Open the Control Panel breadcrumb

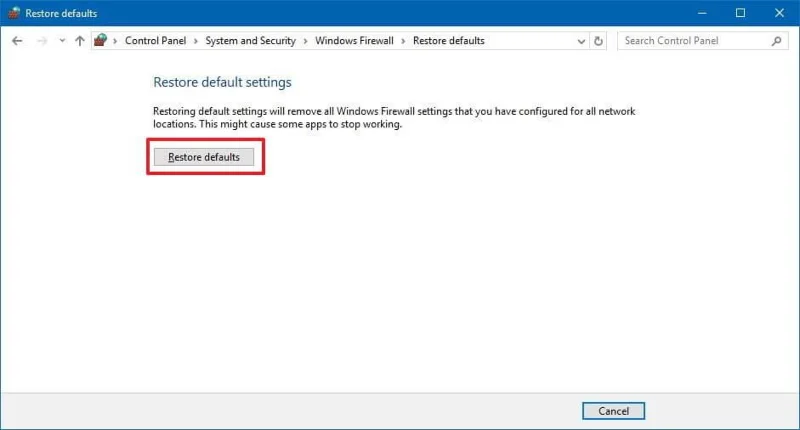[x=155, y=41]
